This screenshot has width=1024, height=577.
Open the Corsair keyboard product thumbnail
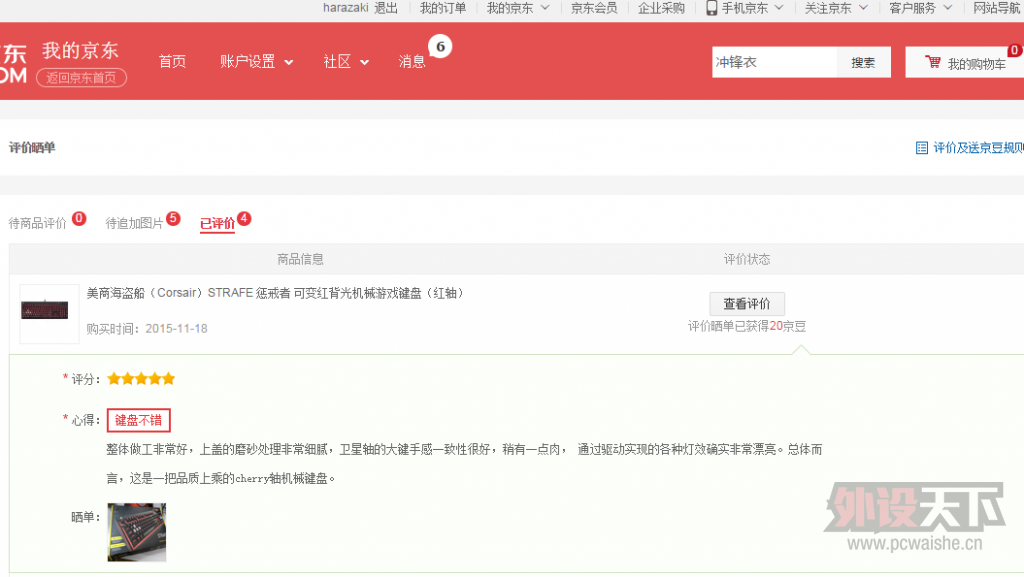tap(49, 313)
